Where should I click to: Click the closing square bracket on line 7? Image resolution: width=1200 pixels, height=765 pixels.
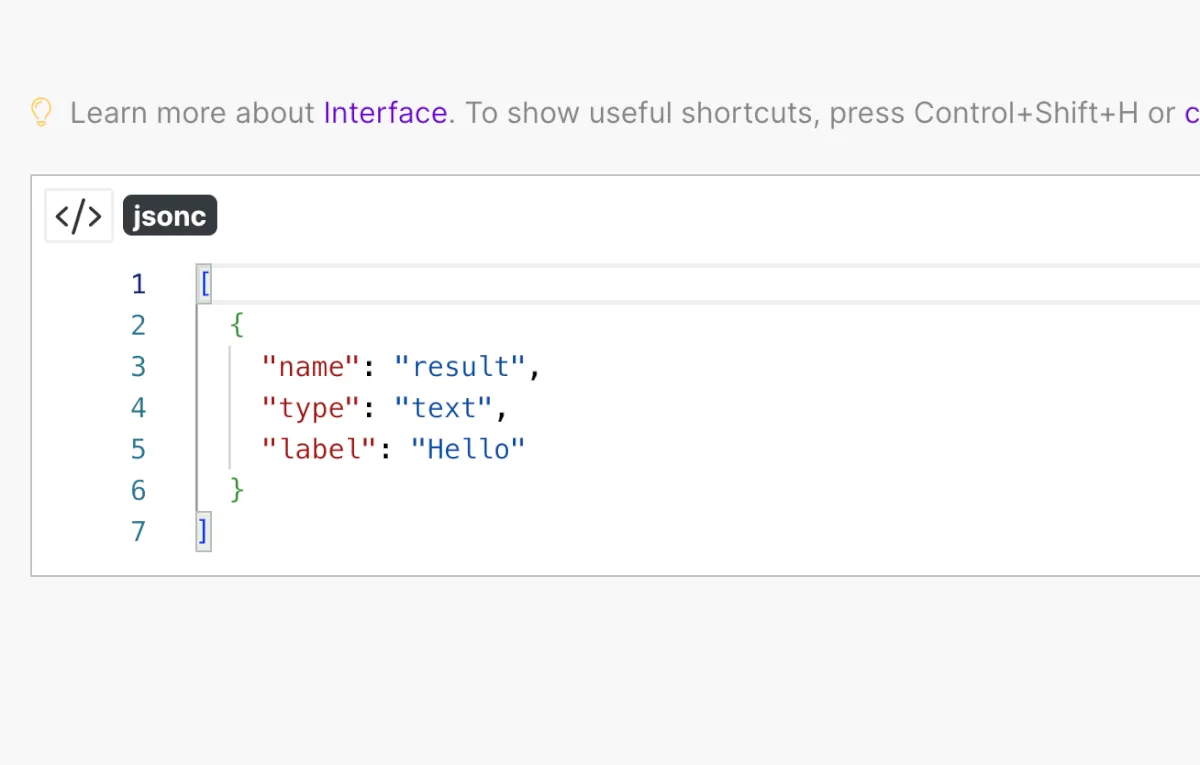click(x=204, y=531)
